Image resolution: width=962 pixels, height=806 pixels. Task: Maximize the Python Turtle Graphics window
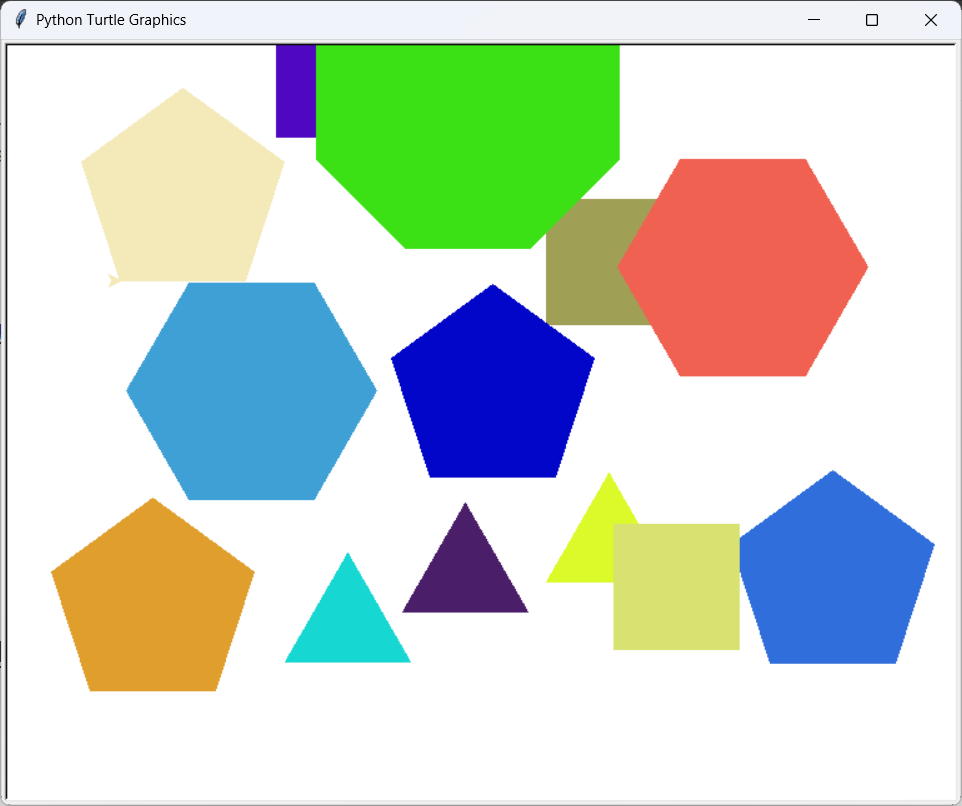pos(871,20)
